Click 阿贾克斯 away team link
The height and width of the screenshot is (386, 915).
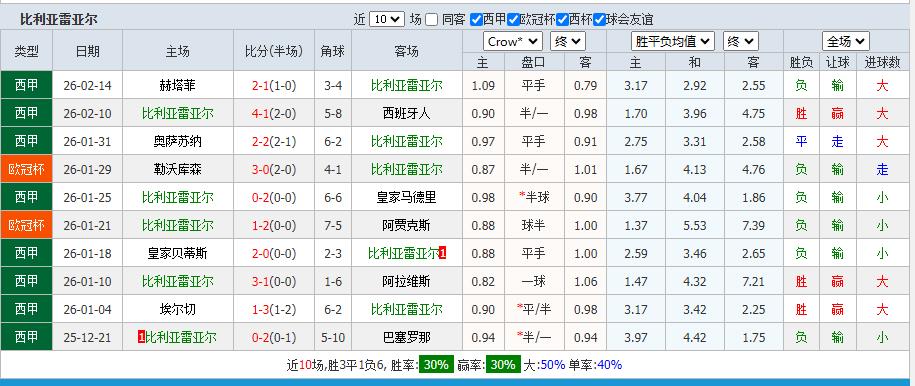[407, 225]
